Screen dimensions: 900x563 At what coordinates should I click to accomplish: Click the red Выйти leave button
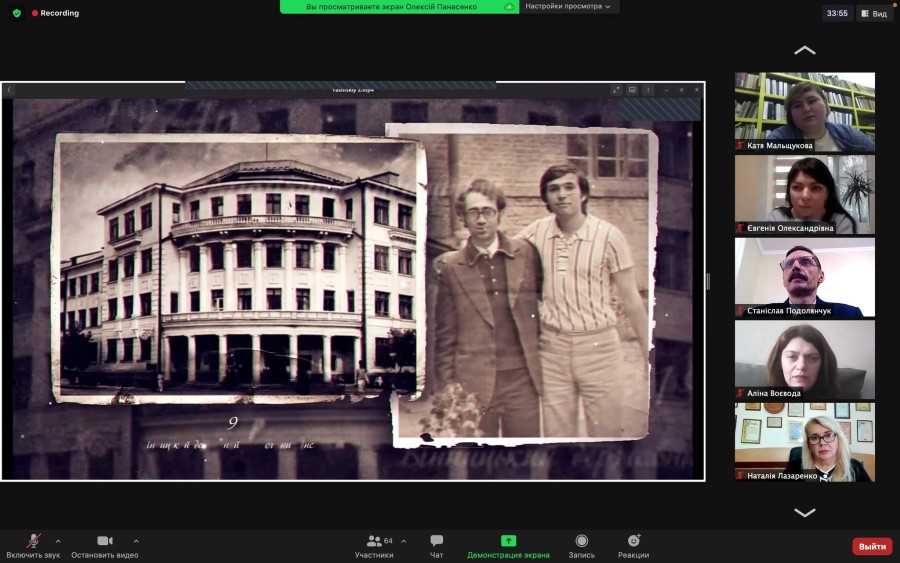point(872,546)
